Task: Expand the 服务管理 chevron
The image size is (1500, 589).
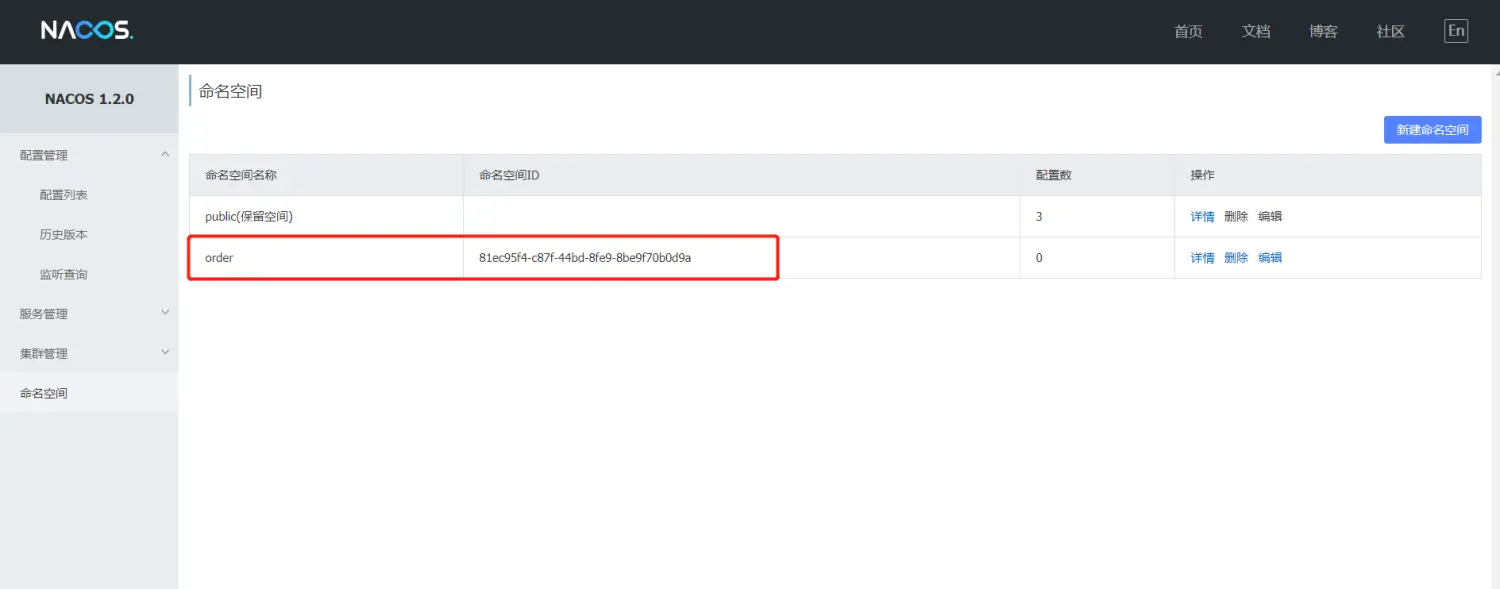Action: coord(165,313)
